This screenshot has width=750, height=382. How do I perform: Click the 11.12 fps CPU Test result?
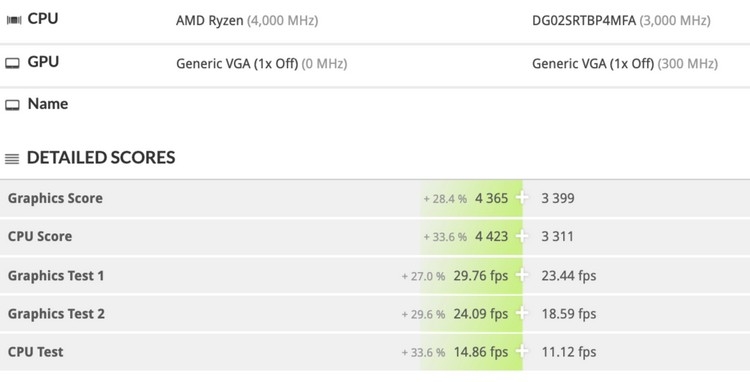point(569,352)
